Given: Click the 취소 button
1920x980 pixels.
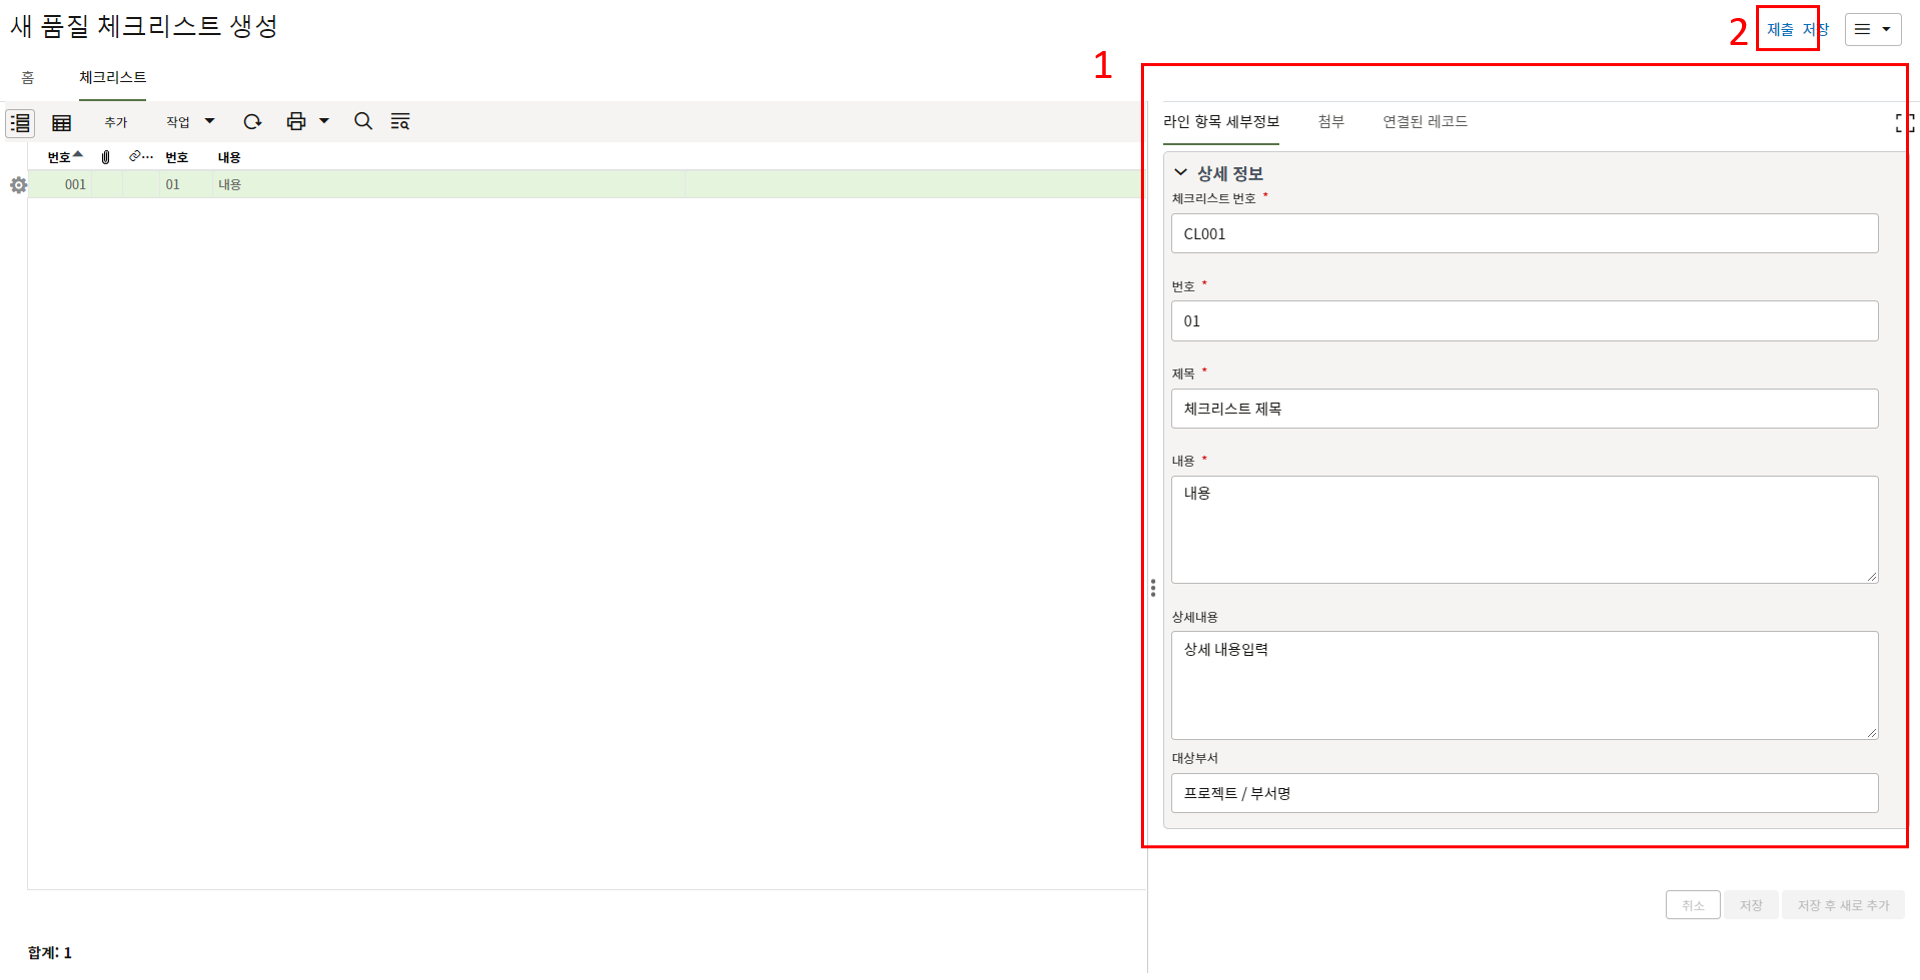Looking at the screenshot, I should 1692,905.
